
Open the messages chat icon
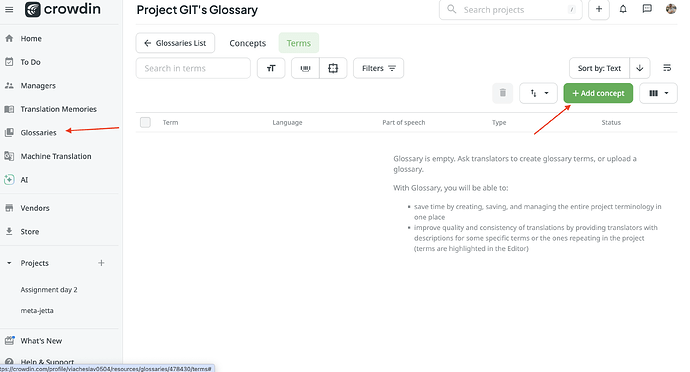point(647,9)
